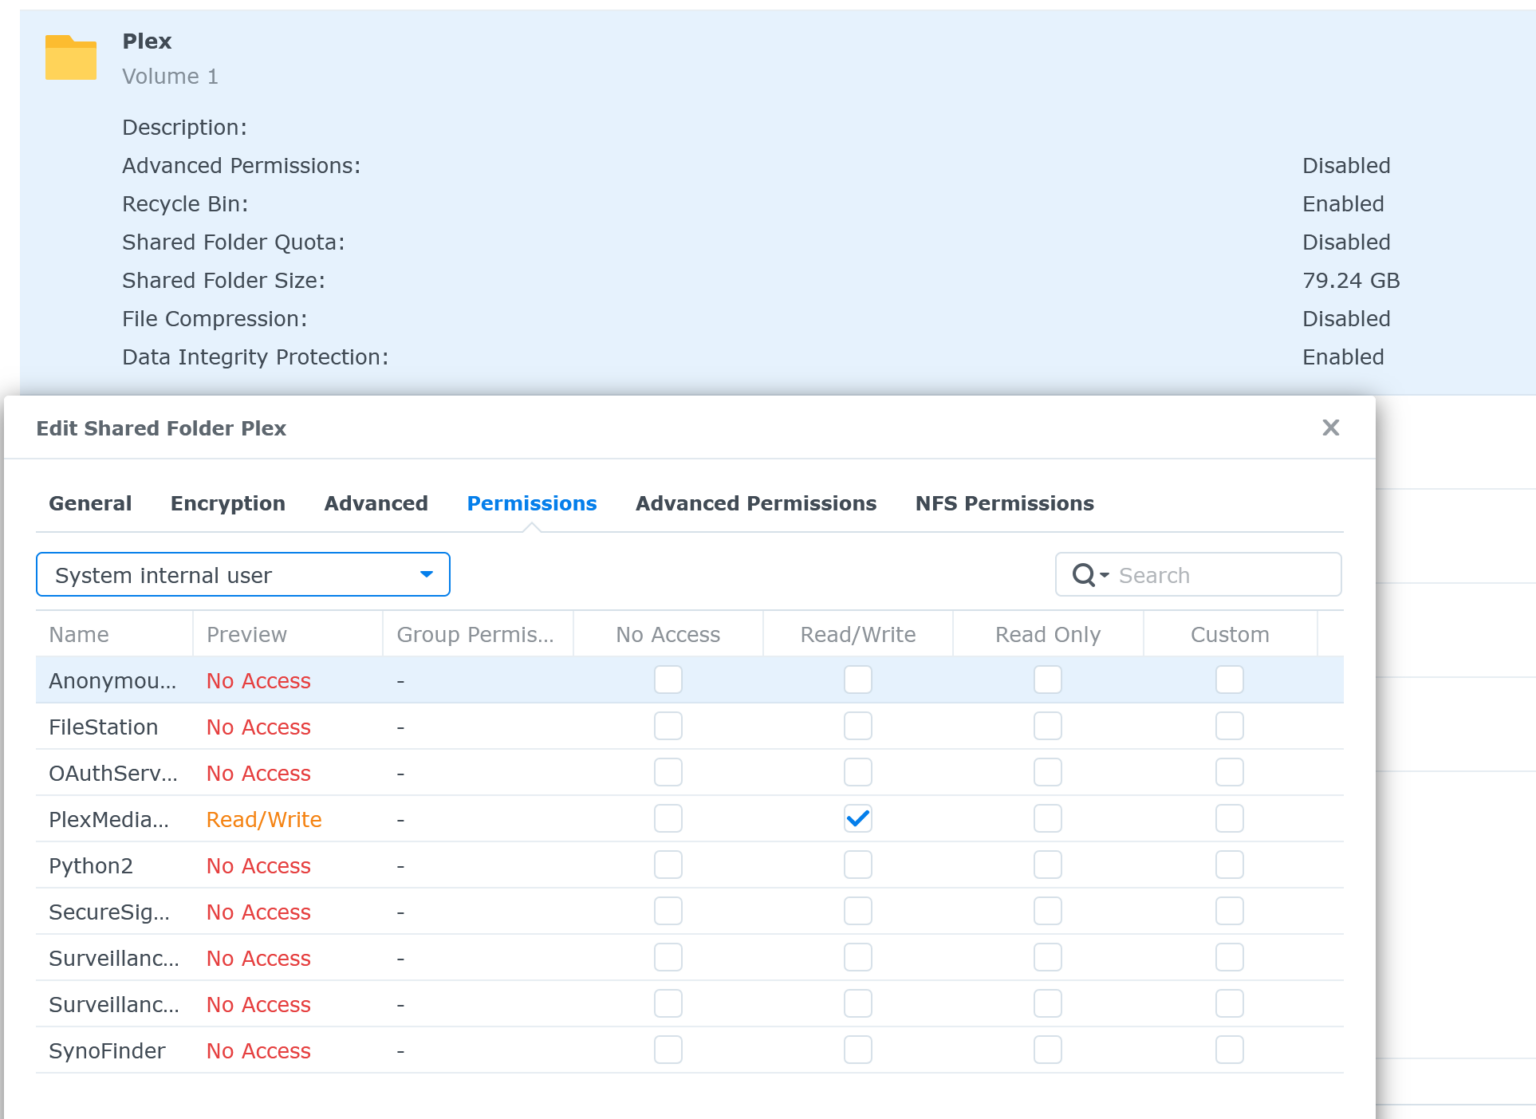This screenshot has width=1536, height=1119.
Task: Click the Custom column header
Action: (x=1230, y=634)
